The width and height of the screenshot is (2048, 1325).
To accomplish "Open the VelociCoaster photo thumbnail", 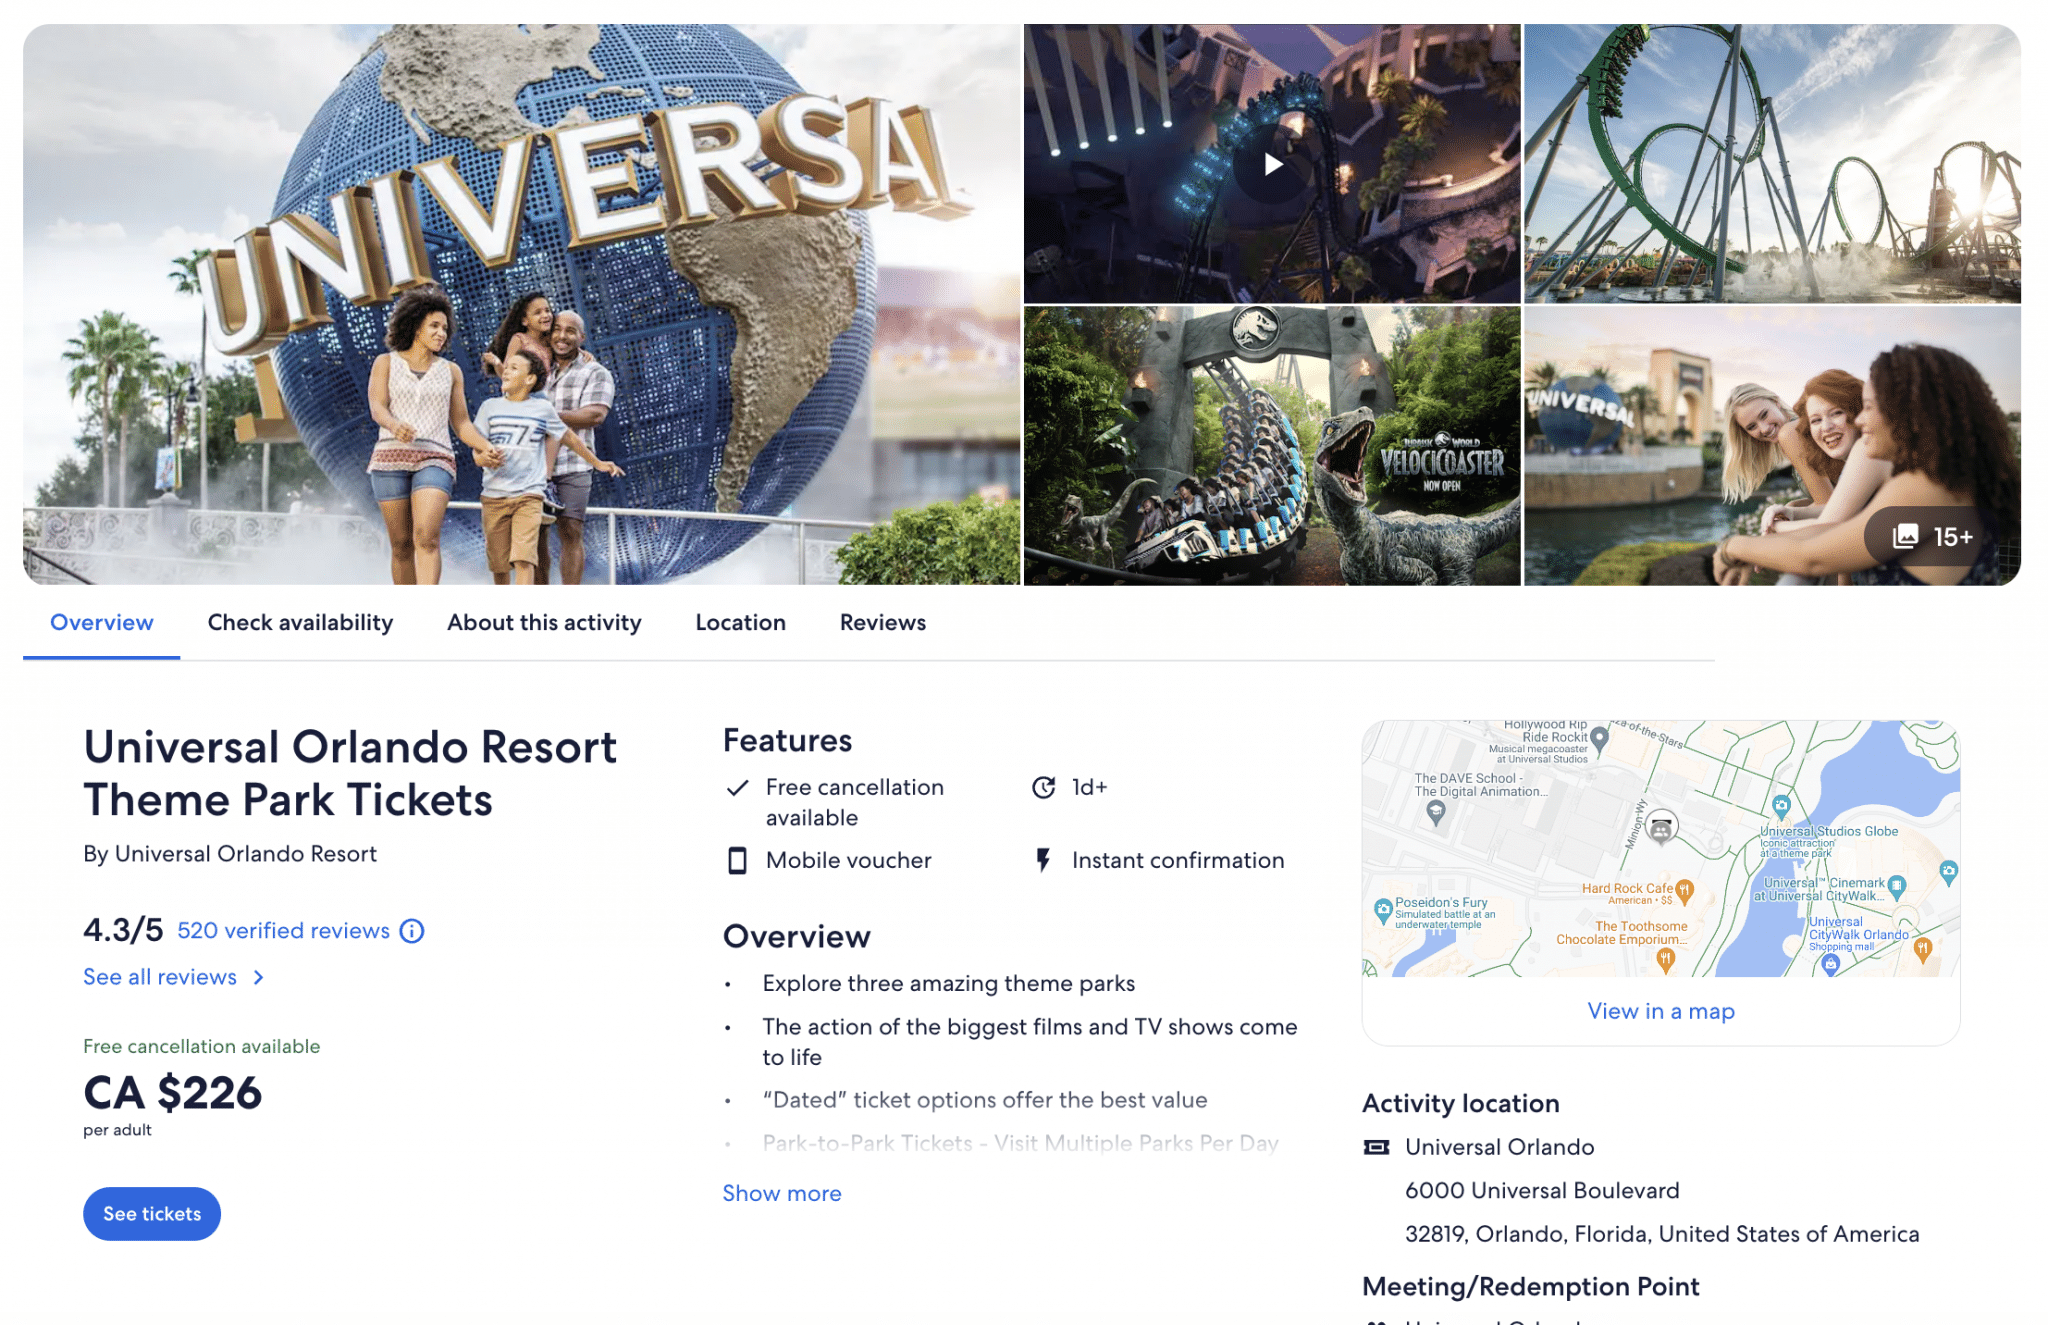I will coord(1272,444).
